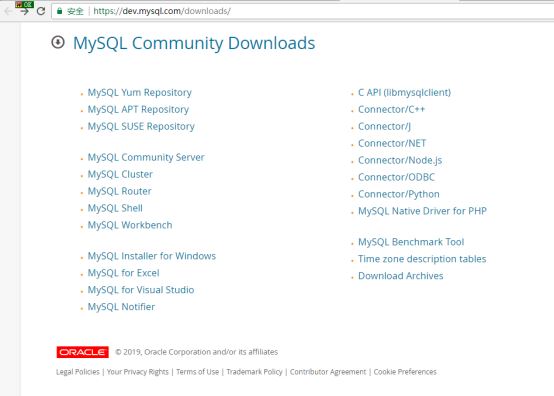Image resolution: width=554 pixels, height=396 pixels.
Task: Click the browser reload icon
Action: point(41,11)
